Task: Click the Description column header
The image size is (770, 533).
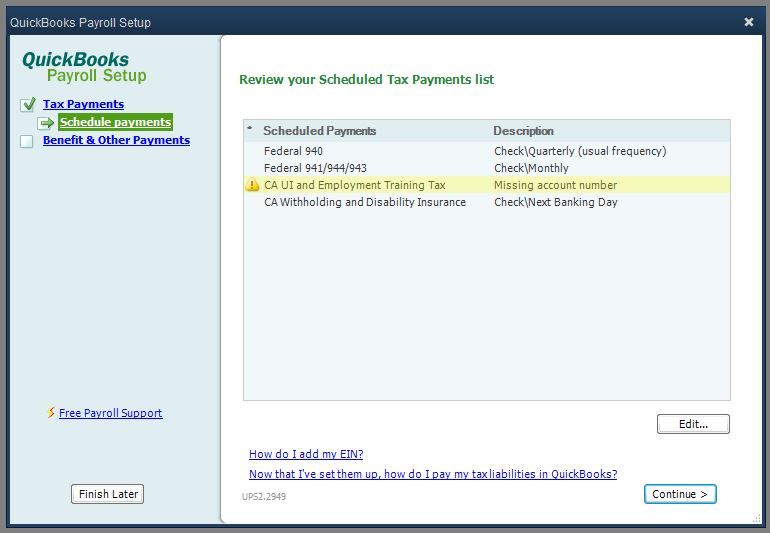Action: [523, 131]
